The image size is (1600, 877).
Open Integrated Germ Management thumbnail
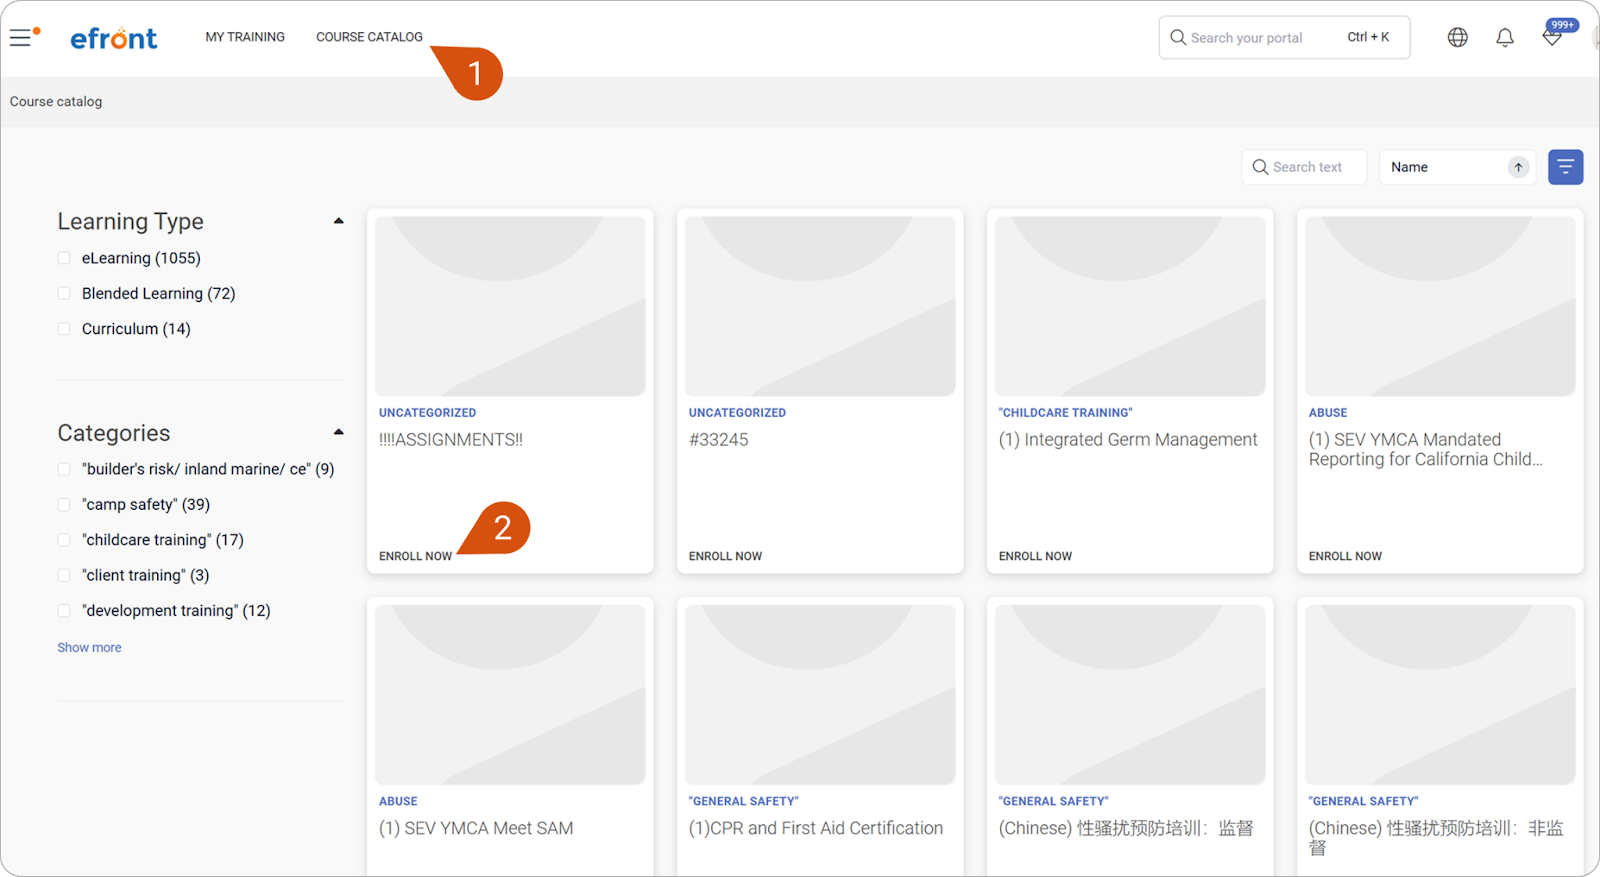[1130, 306]
